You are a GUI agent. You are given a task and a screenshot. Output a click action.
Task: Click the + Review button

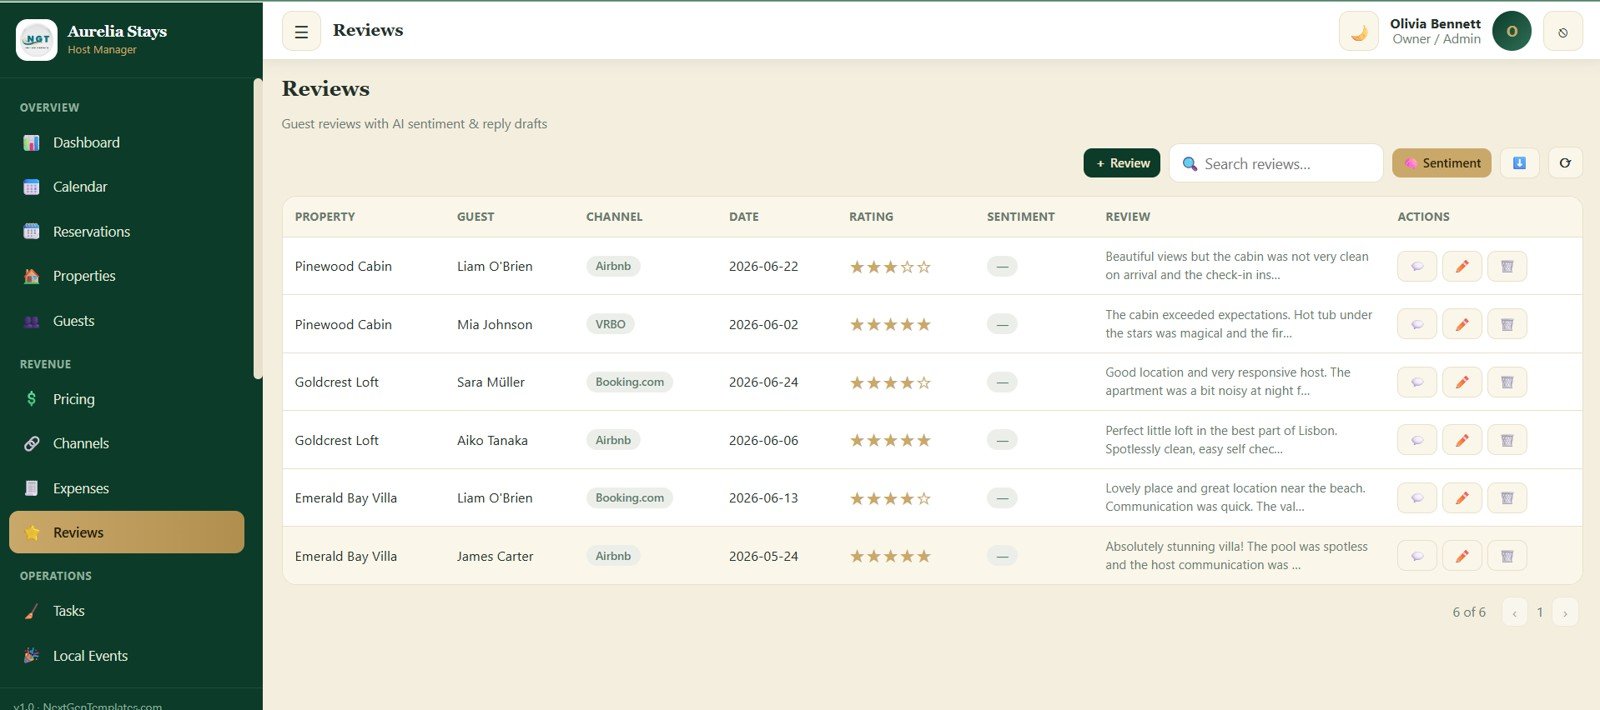pos(1121,163)
